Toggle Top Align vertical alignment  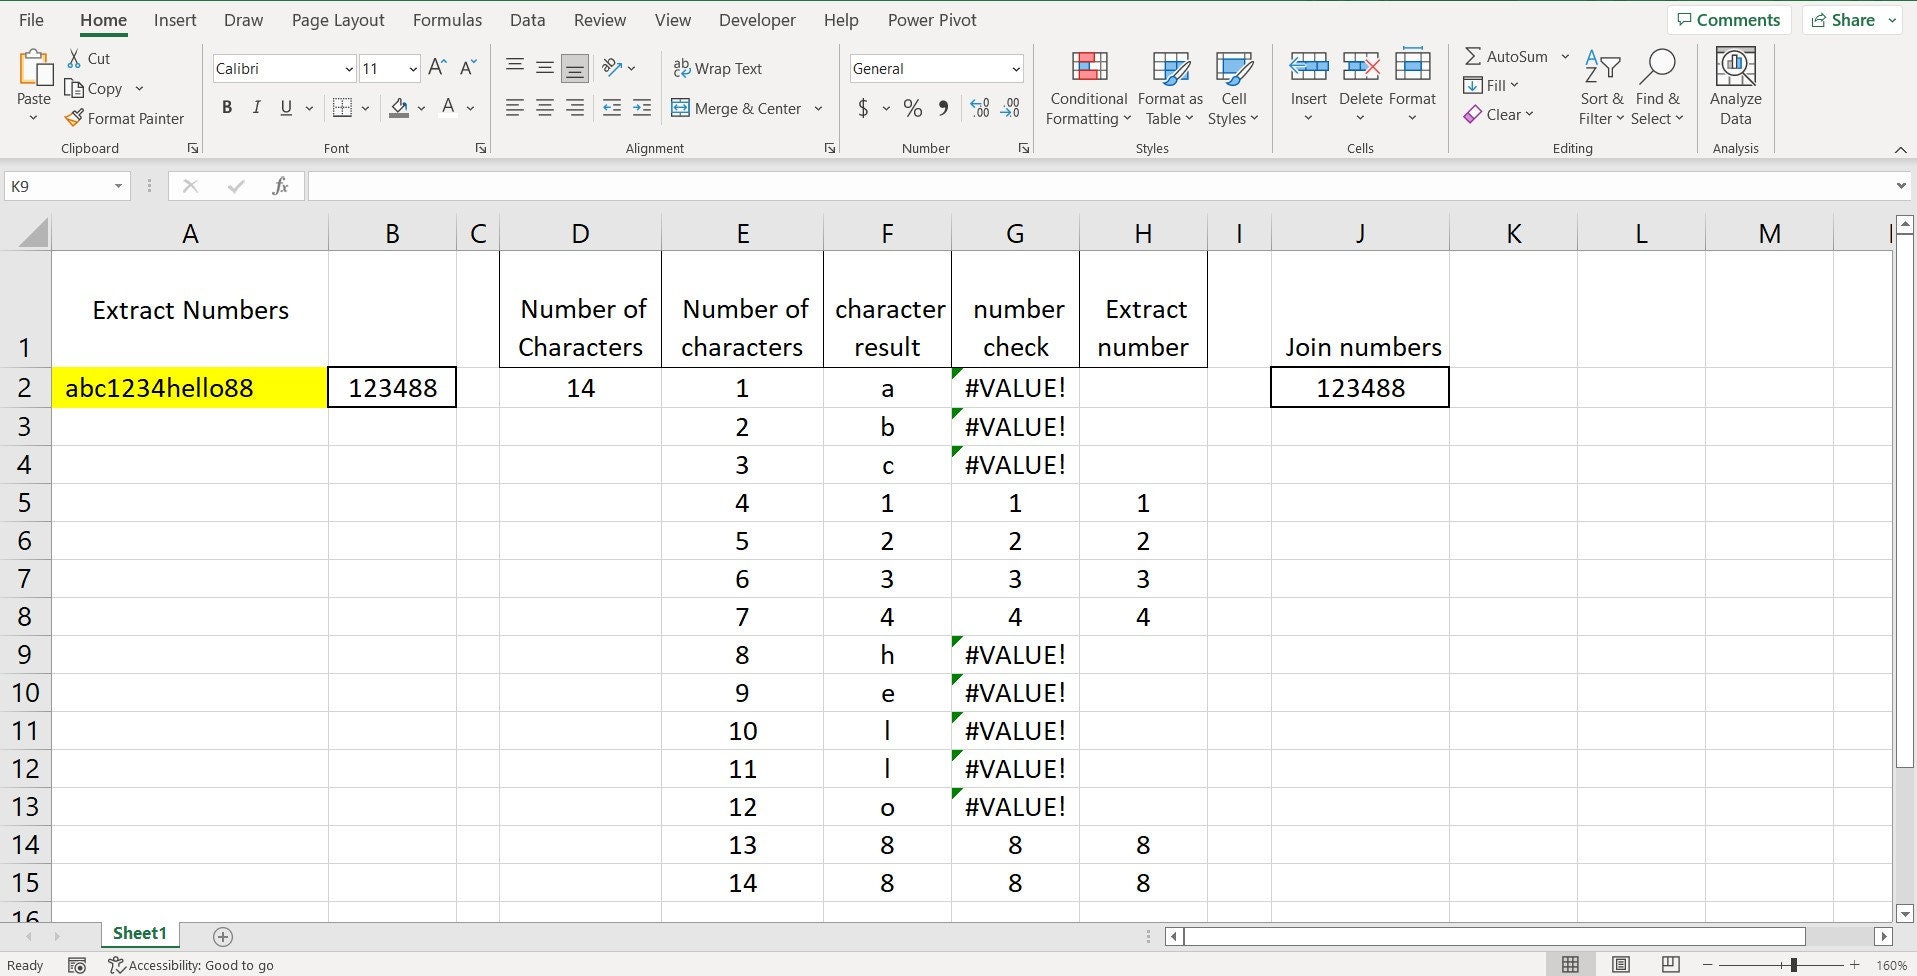[515, 68]
